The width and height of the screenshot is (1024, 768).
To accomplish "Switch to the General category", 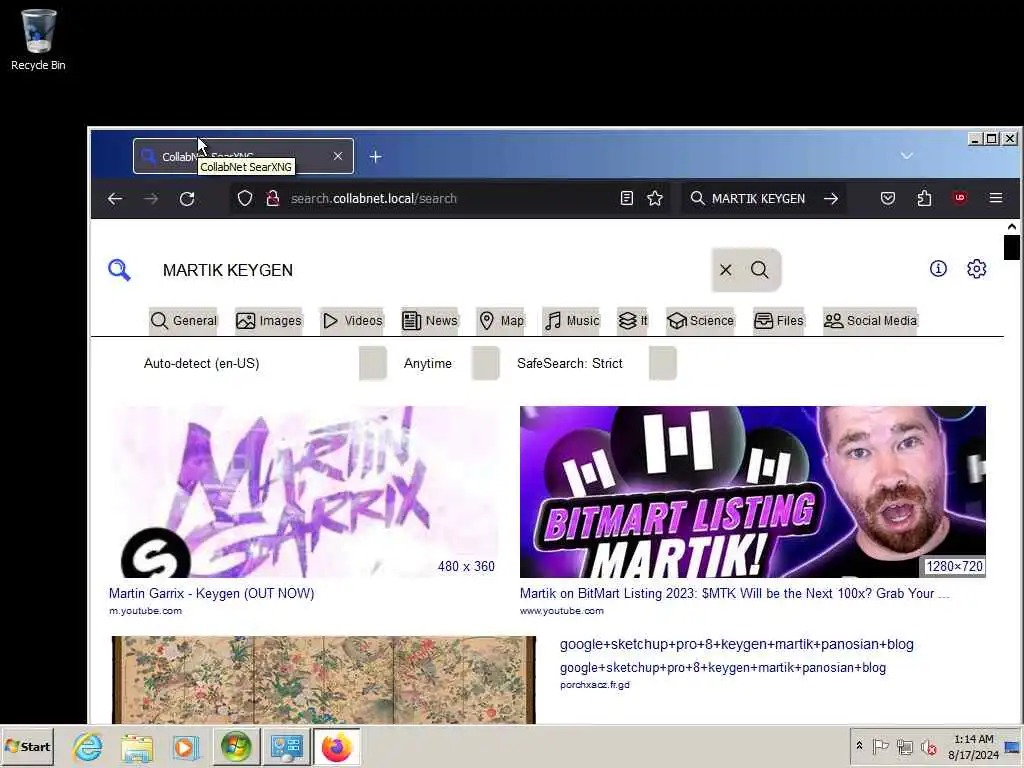I will [184, 321].
